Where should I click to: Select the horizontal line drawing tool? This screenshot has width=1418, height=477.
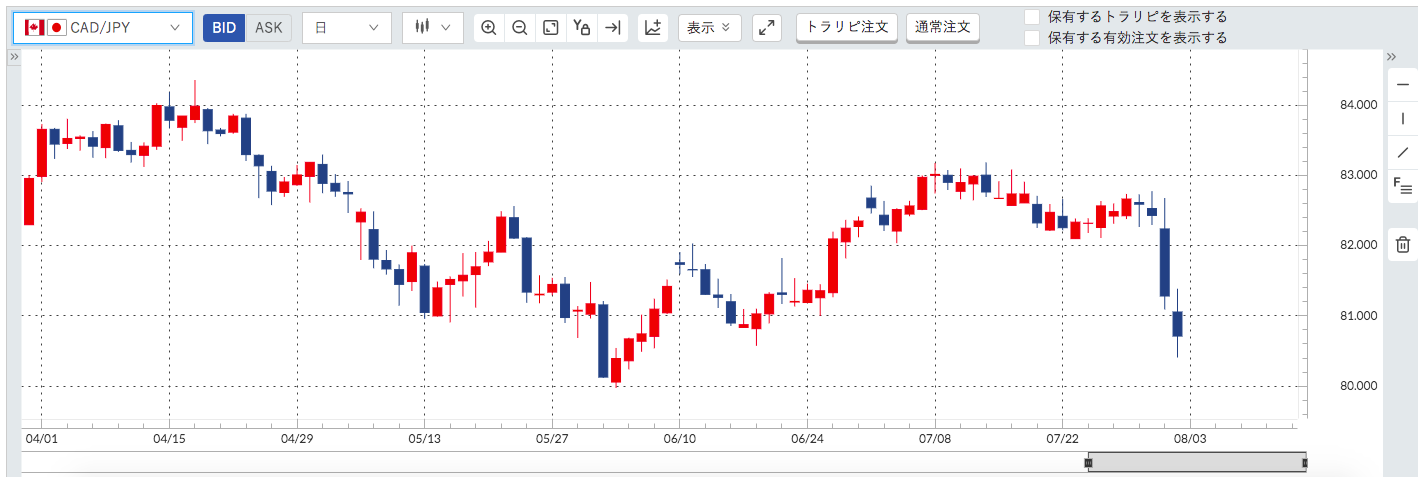(x=1402, y=85)
